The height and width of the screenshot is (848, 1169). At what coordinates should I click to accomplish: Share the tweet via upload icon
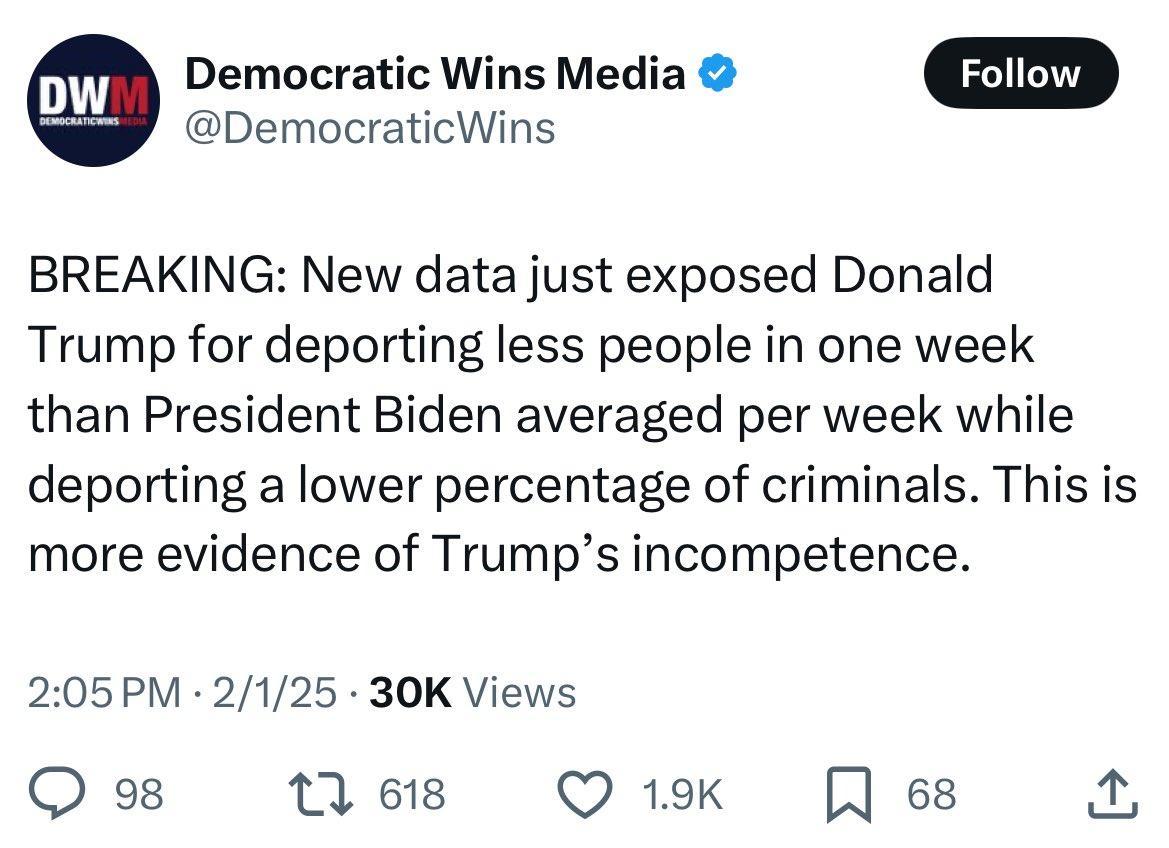pyautogui.click(x=1112, y=793)
